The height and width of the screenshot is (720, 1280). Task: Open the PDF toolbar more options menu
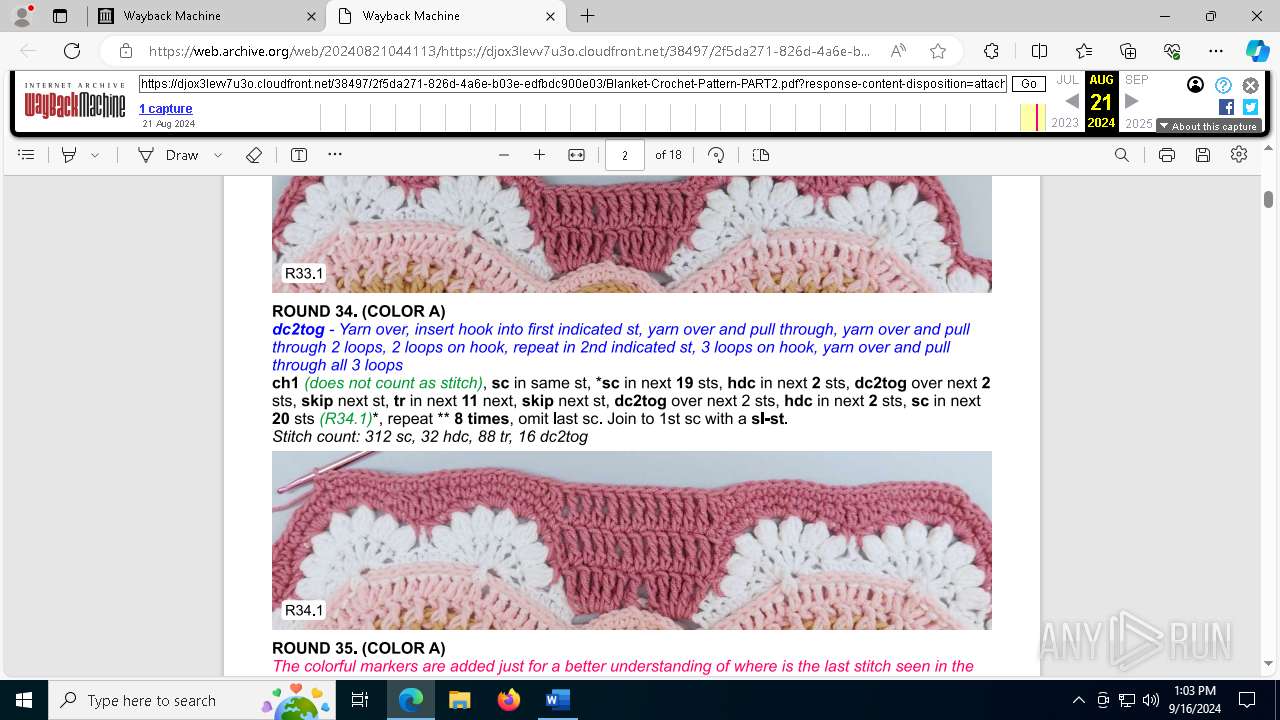point(335,155)
